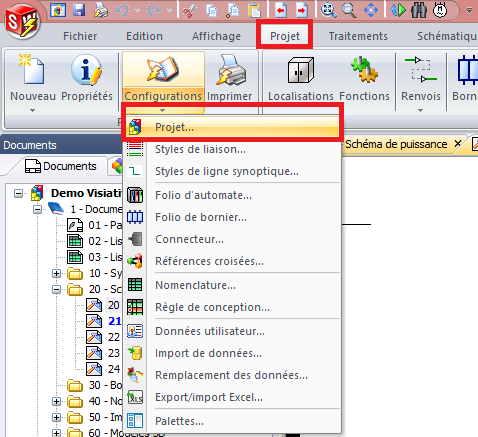Screen dimensions: 478x437
Task: Click the Born terminal strip ribbon icon
Action: point(467,71)
